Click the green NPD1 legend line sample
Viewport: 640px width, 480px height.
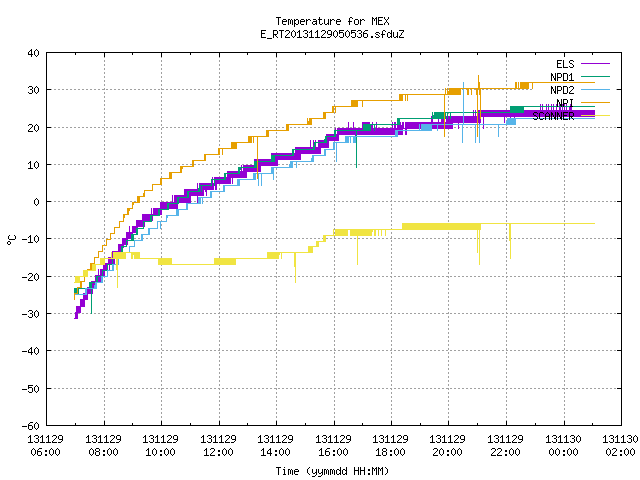click(595, 76)
